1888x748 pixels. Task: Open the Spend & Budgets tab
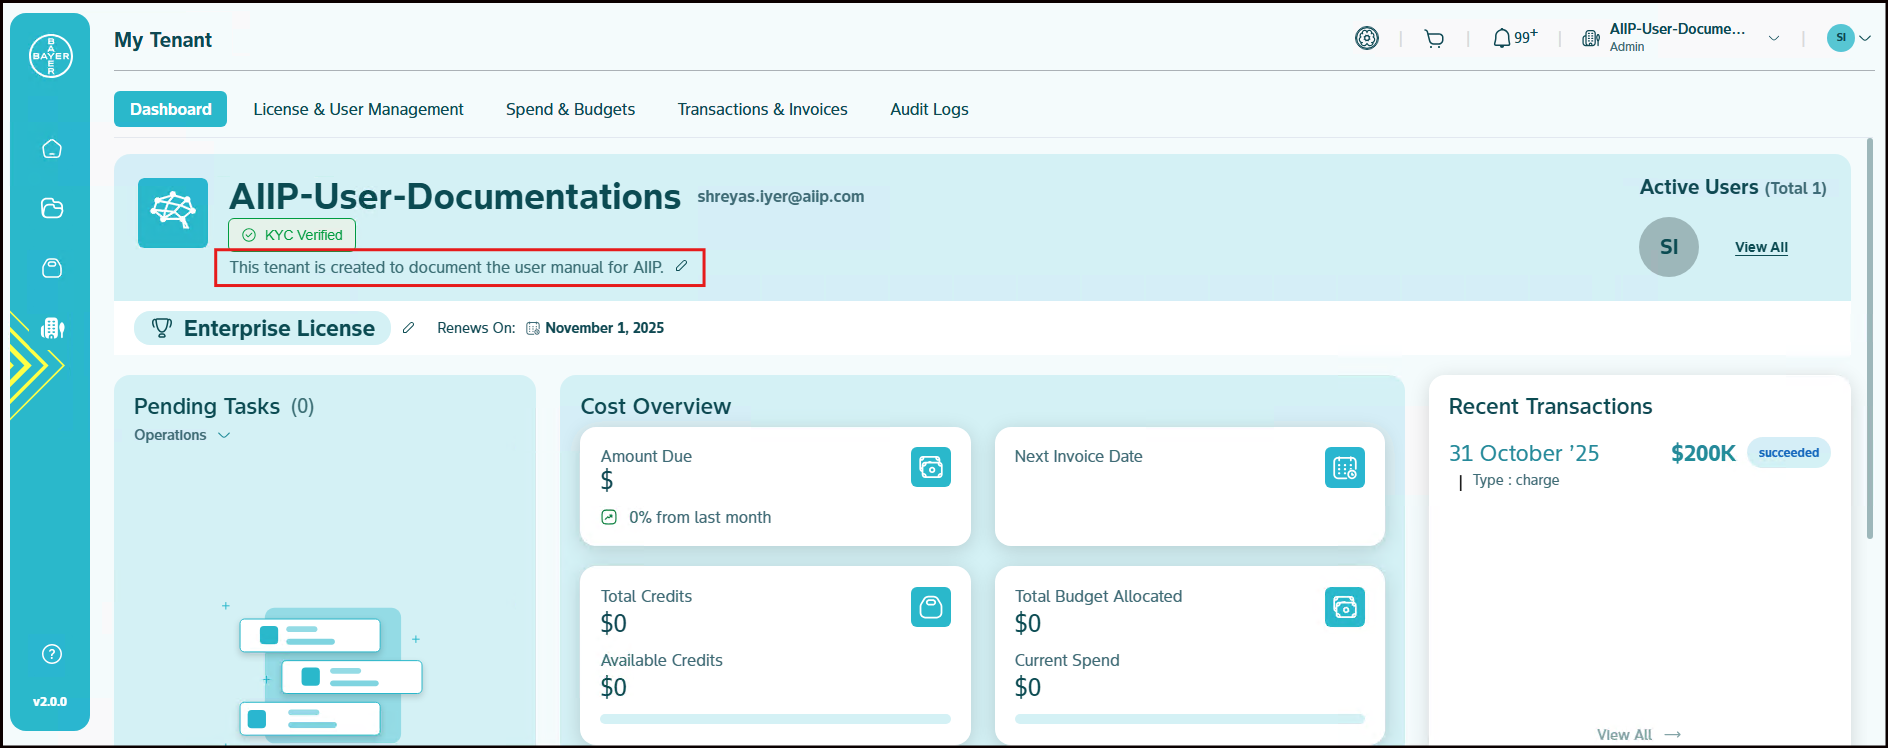570,109
